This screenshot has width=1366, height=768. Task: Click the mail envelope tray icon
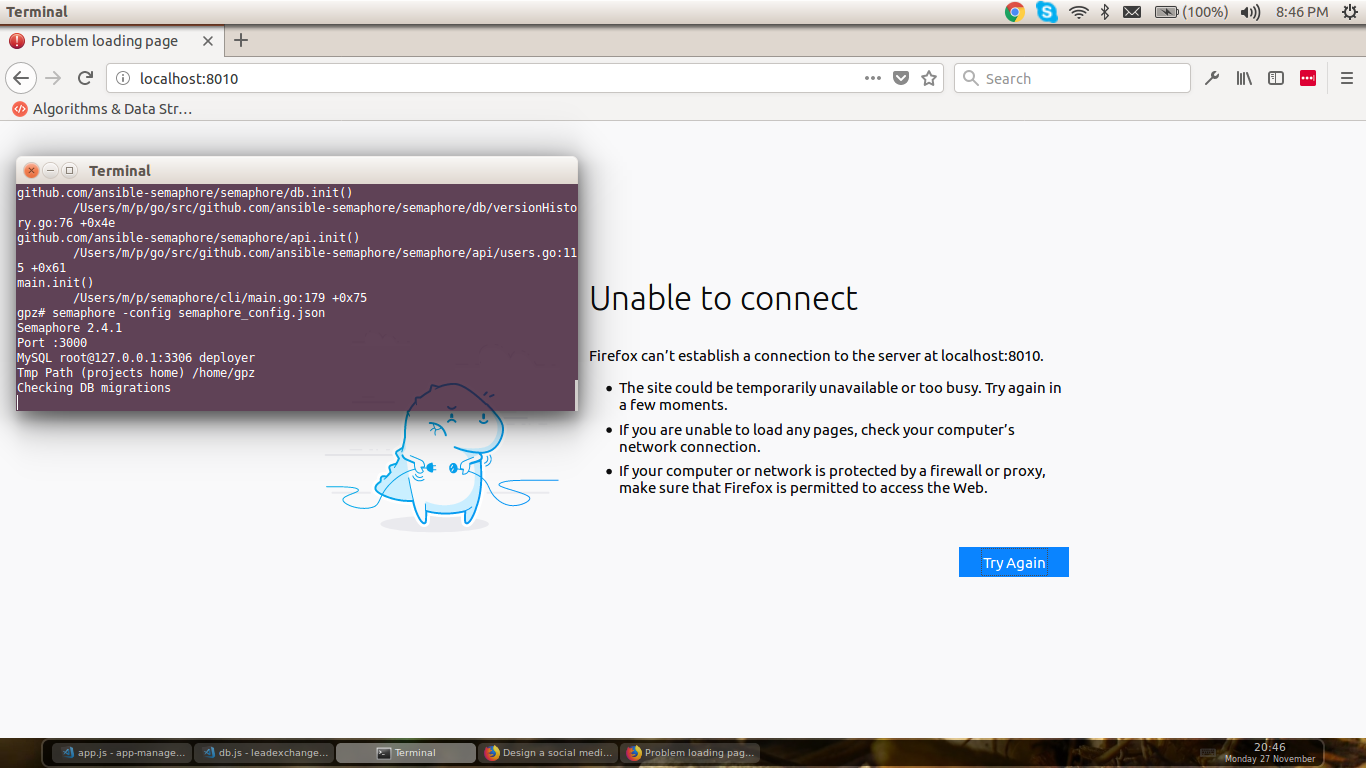point(1132,12)
